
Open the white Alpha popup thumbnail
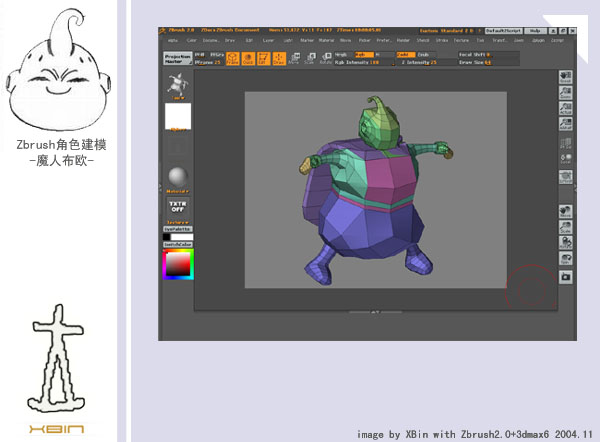tap(178, 117)
